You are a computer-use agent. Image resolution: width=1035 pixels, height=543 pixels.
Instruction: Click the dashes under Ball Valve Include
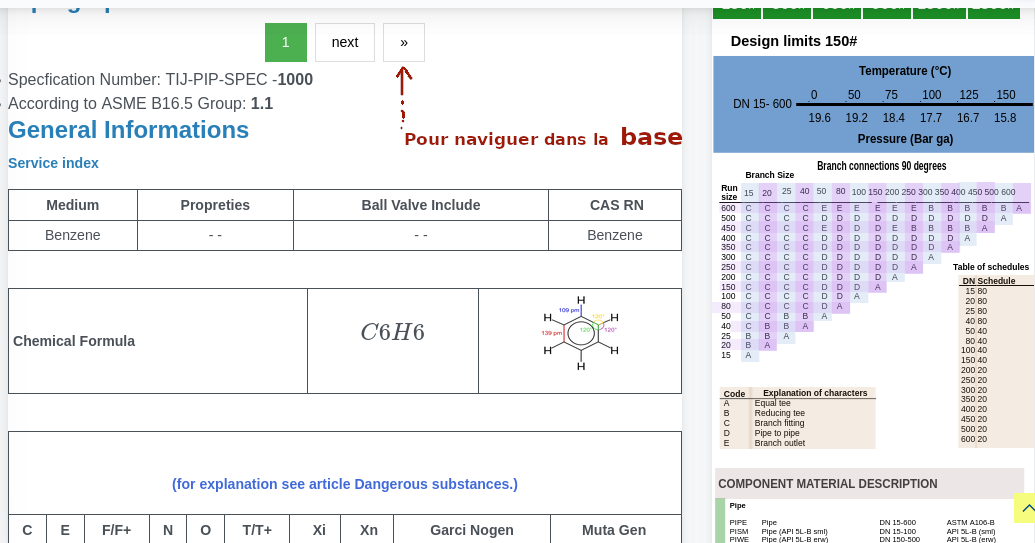pos(420,236)
